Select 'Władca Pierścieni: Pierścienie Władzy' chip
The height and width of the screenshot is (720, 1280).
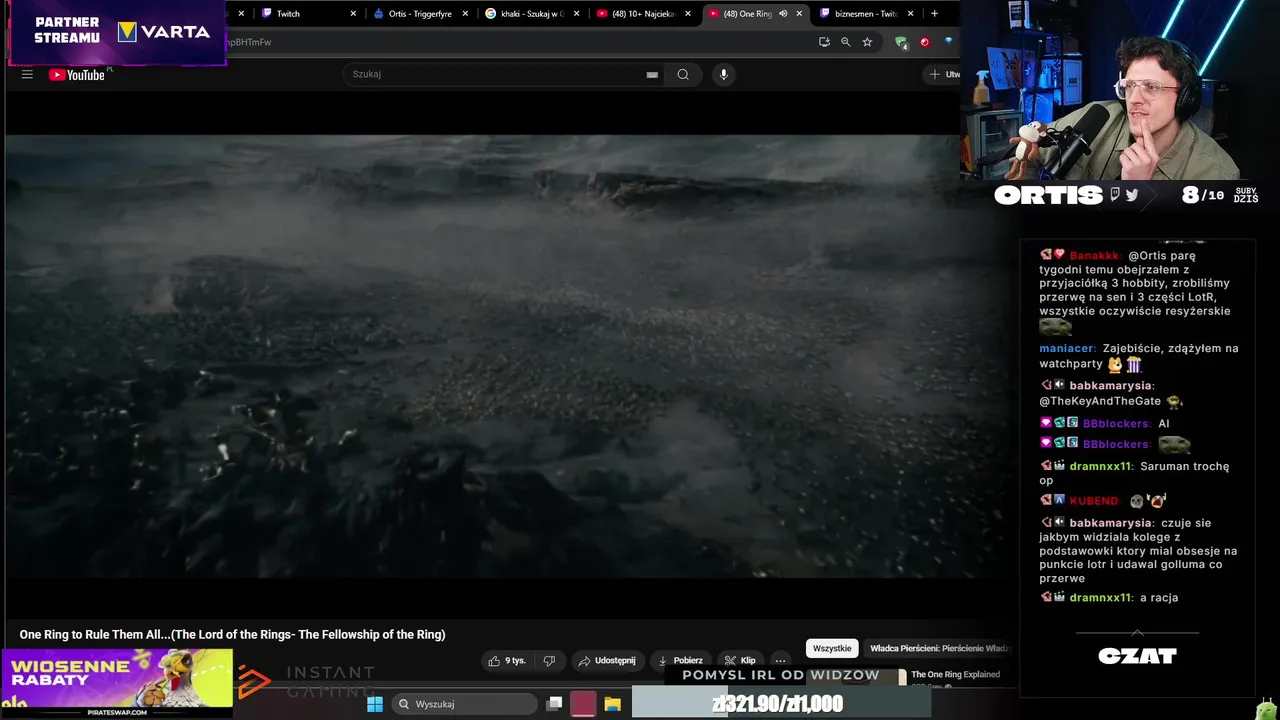[x=940, y=648]
